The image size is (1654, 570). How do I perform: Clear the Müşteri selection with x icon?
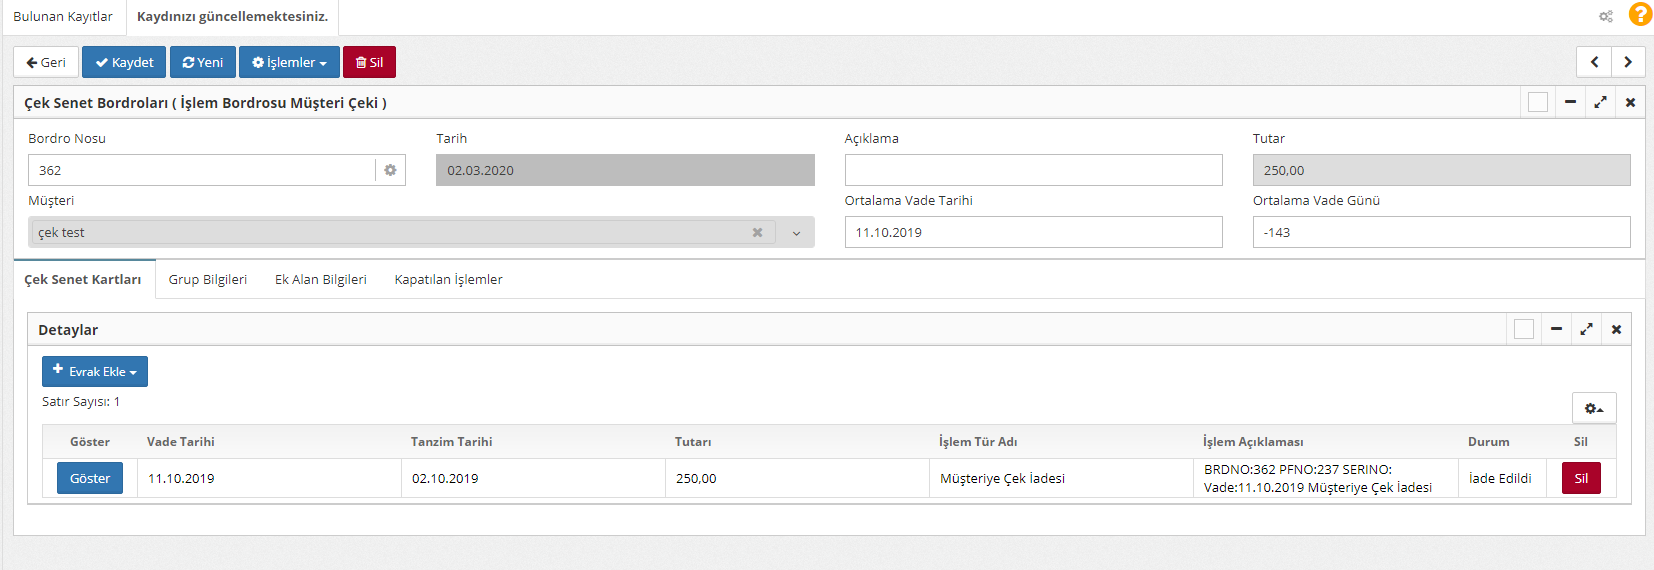[757, 232]
